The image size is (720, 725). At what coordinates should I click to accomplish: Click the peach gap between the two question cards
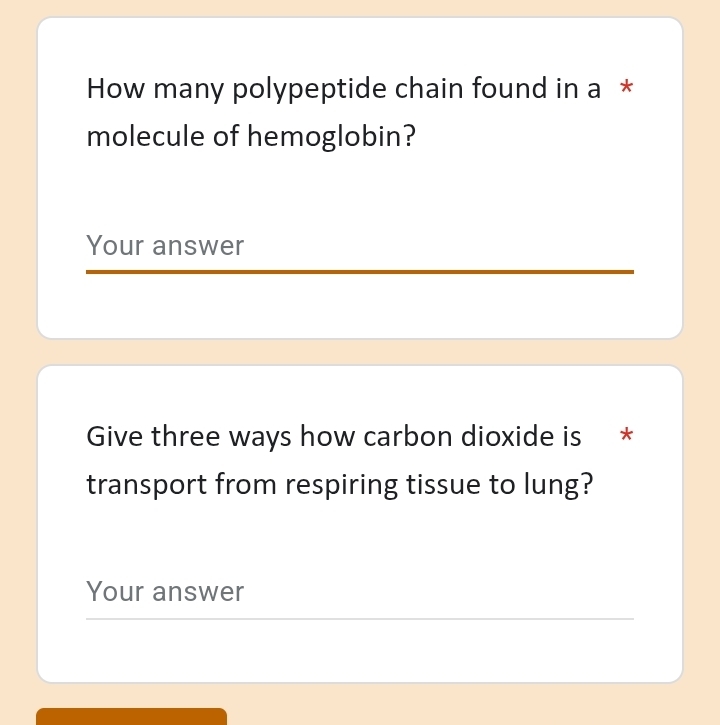(x=360, y=352)
